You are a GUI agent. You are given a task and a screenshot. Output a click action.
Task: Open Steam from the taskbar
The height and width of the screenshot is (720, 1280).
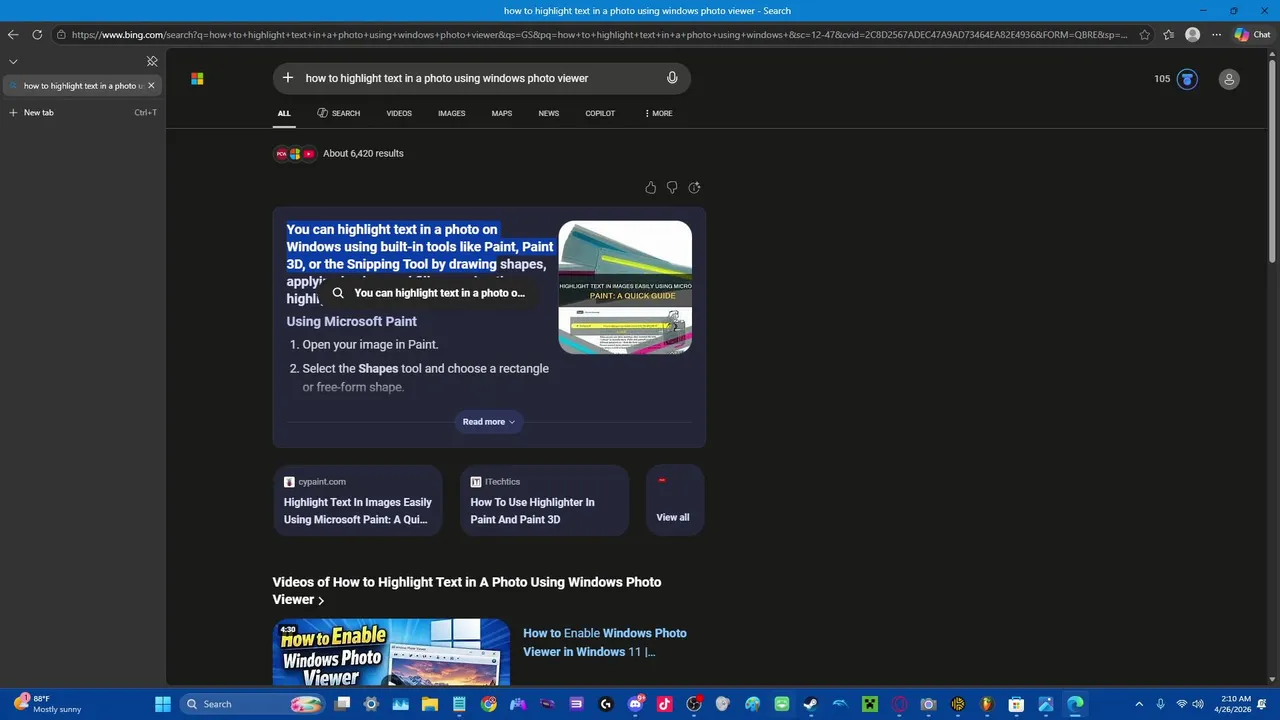pos(811,704)
